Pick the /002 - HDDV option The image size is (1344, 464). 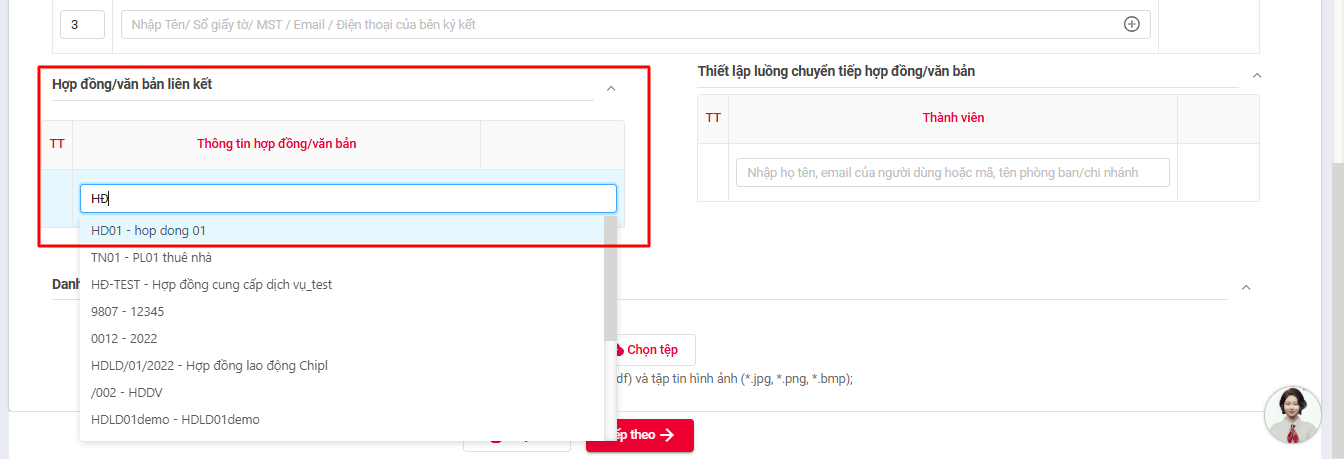342,392
